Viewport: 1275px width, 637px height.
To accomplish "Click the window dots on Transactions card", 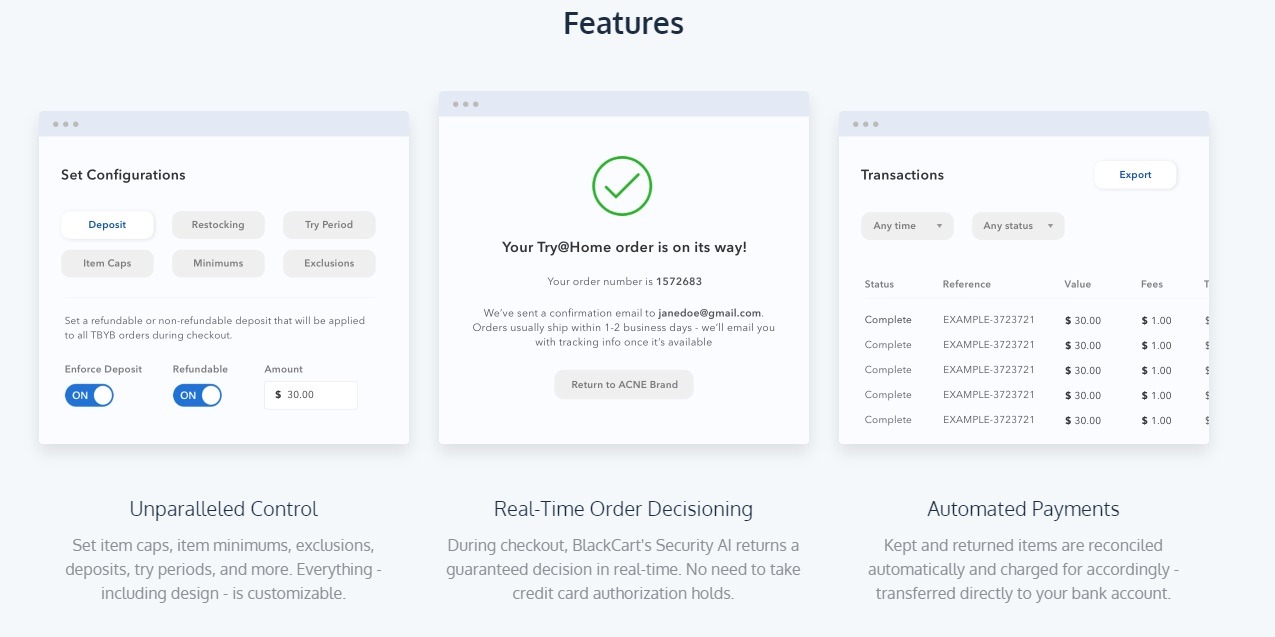I will tap(866, 124).
